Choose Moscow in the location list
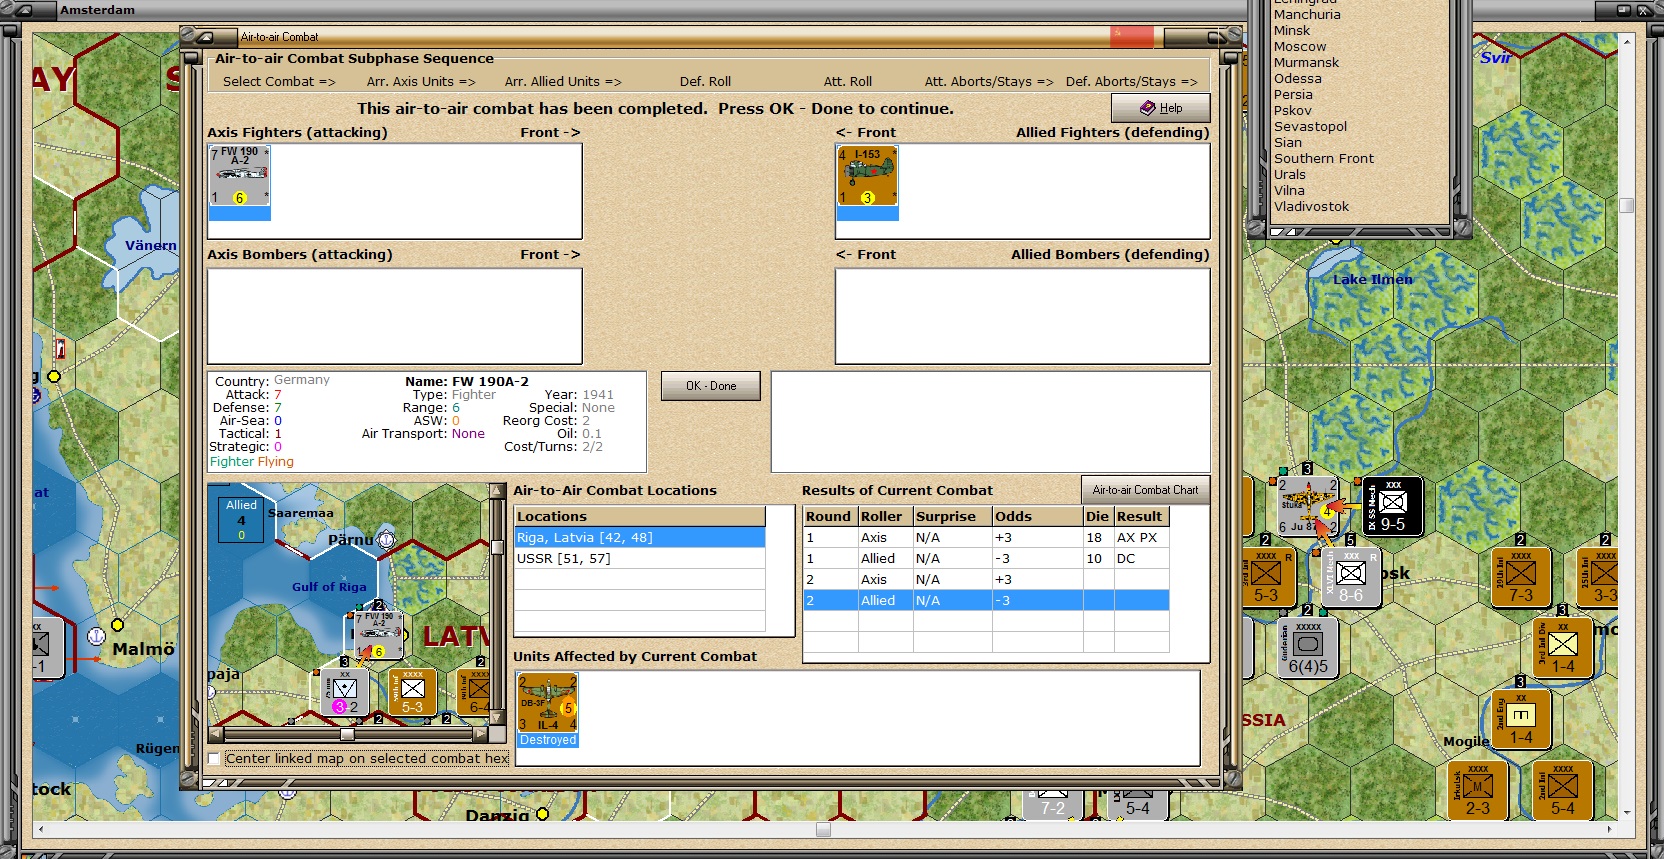Image resolution: width=1664 pixels, height=859 pixels. tap(1300, 47)
